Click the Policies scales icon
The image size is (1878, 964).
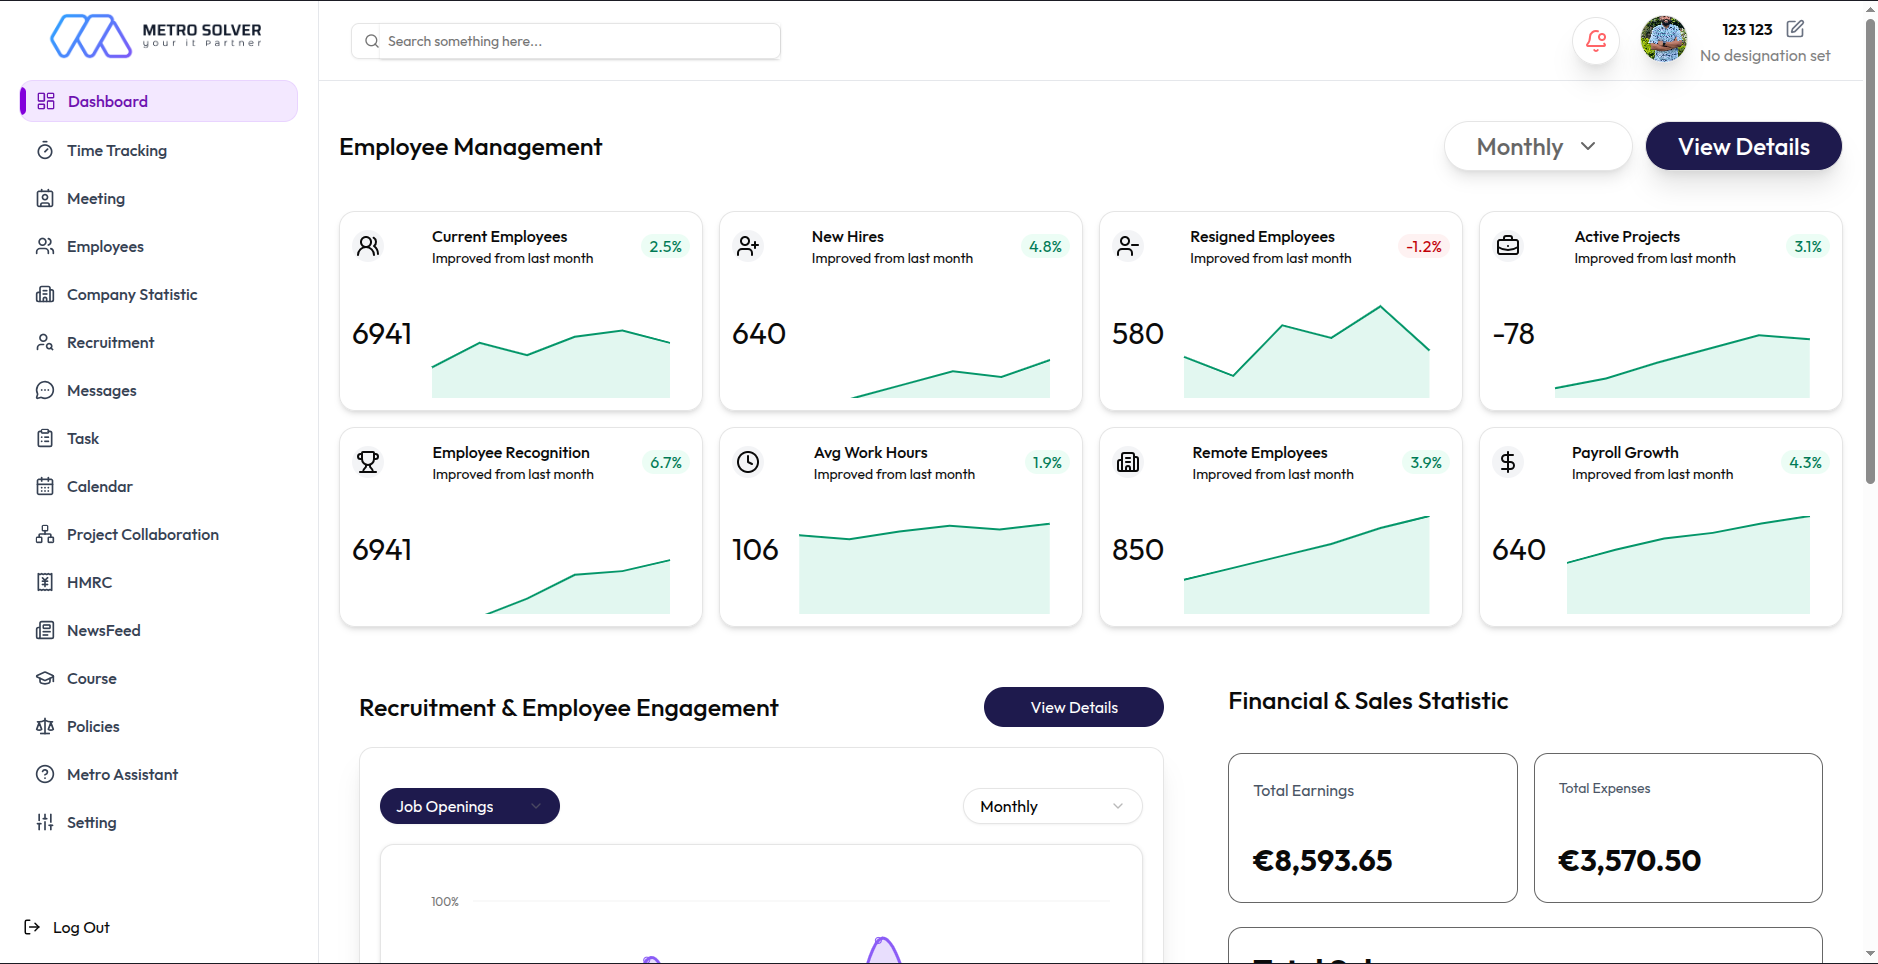tap(45, 726)
